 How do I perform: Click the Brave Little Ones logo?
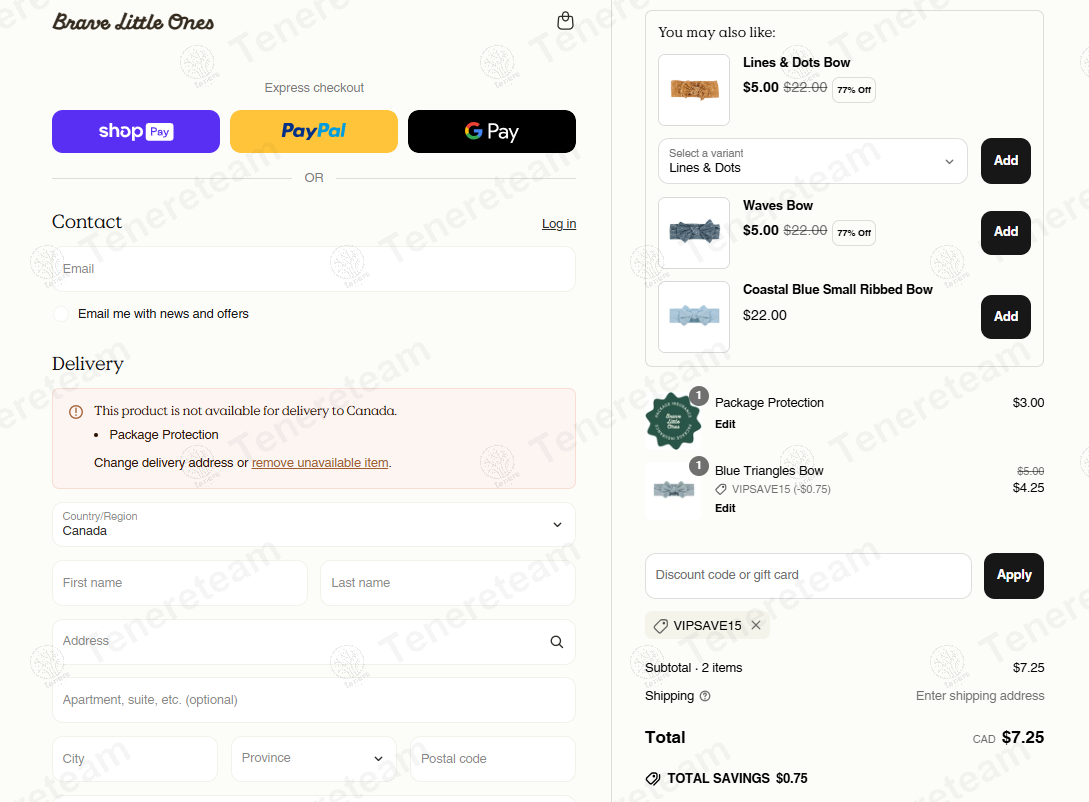[133, 22]
